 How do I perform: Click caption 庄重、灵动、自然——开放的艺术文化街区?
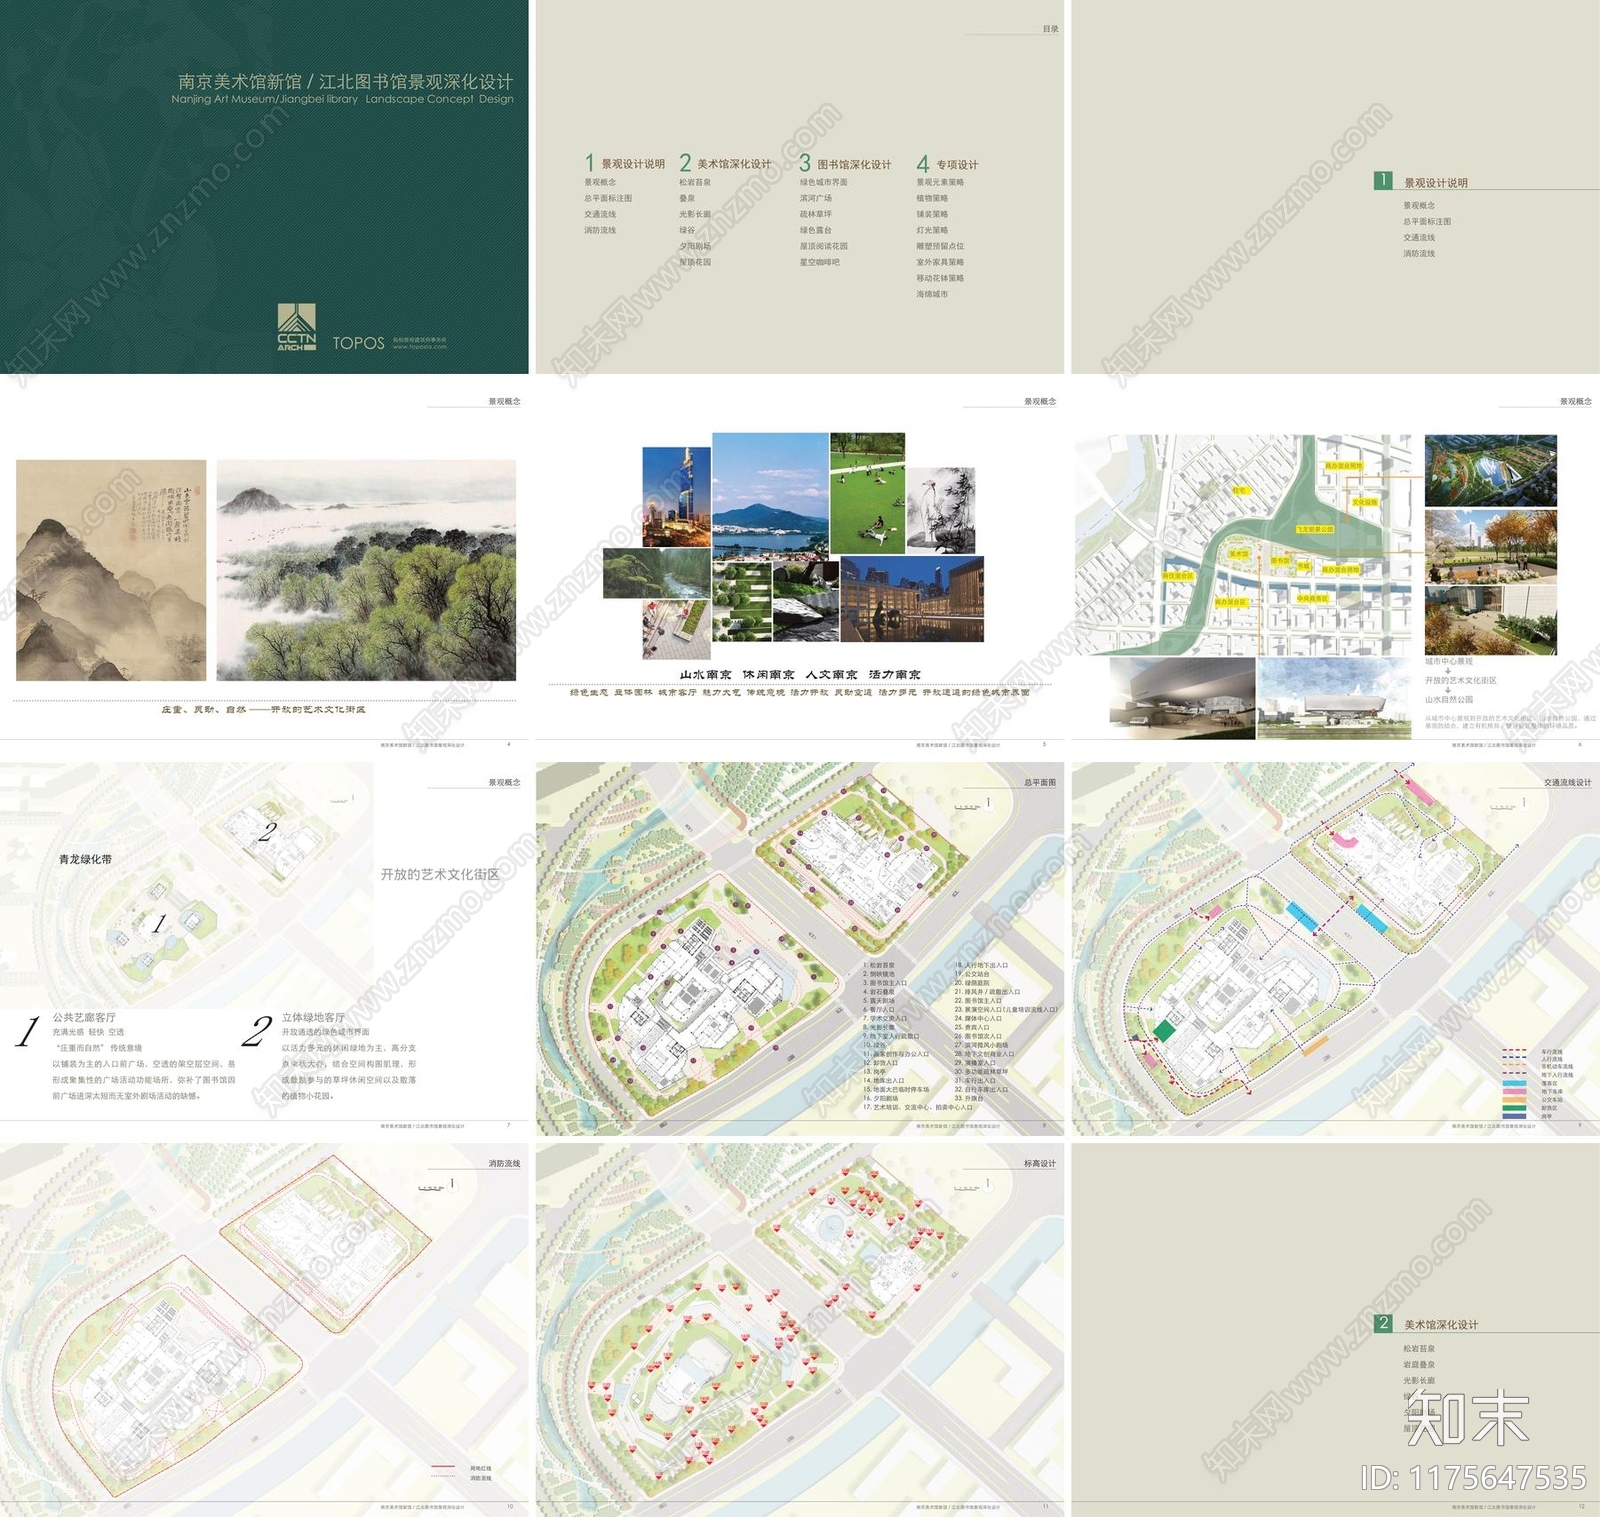tap(263, 709)
